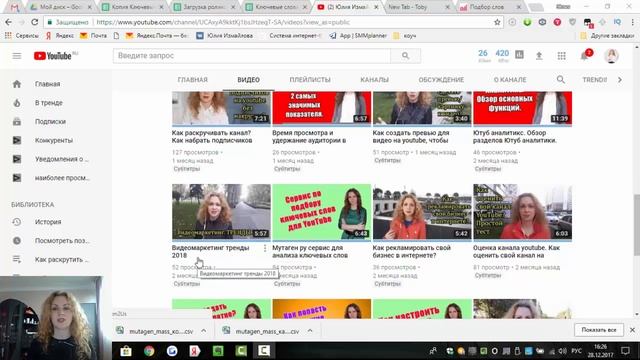Expand mutagen_mass_ko download options
This screenshot has width=640, height=360.
[x=204, y=331]
